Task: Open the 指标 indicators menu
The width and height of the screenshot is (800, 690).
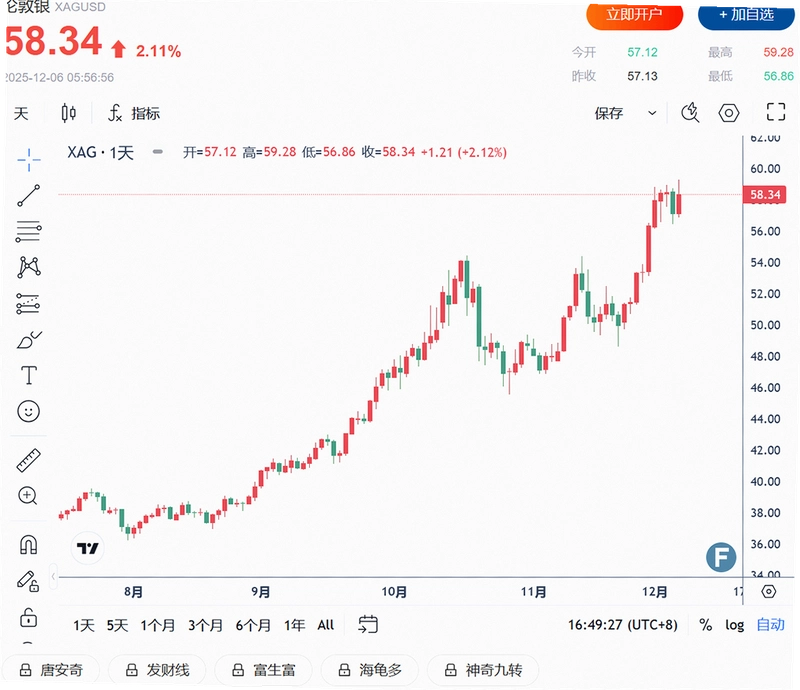Action: click(x=134, y=113)
